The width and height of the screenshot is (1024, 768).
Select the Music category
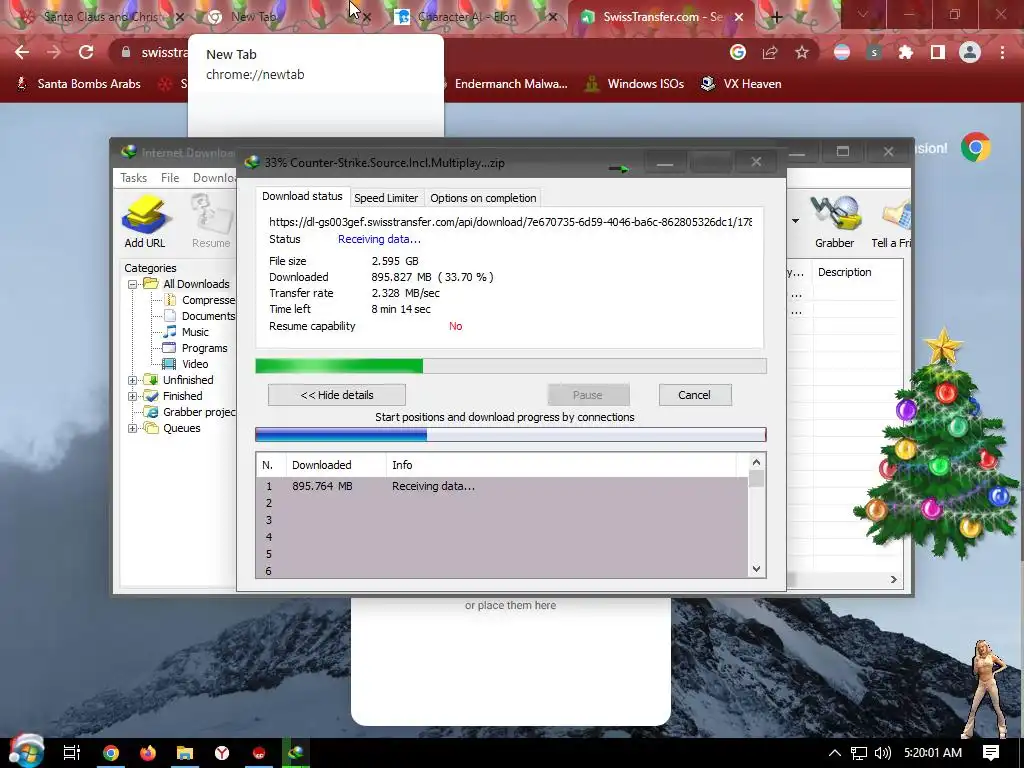[186, 332]
